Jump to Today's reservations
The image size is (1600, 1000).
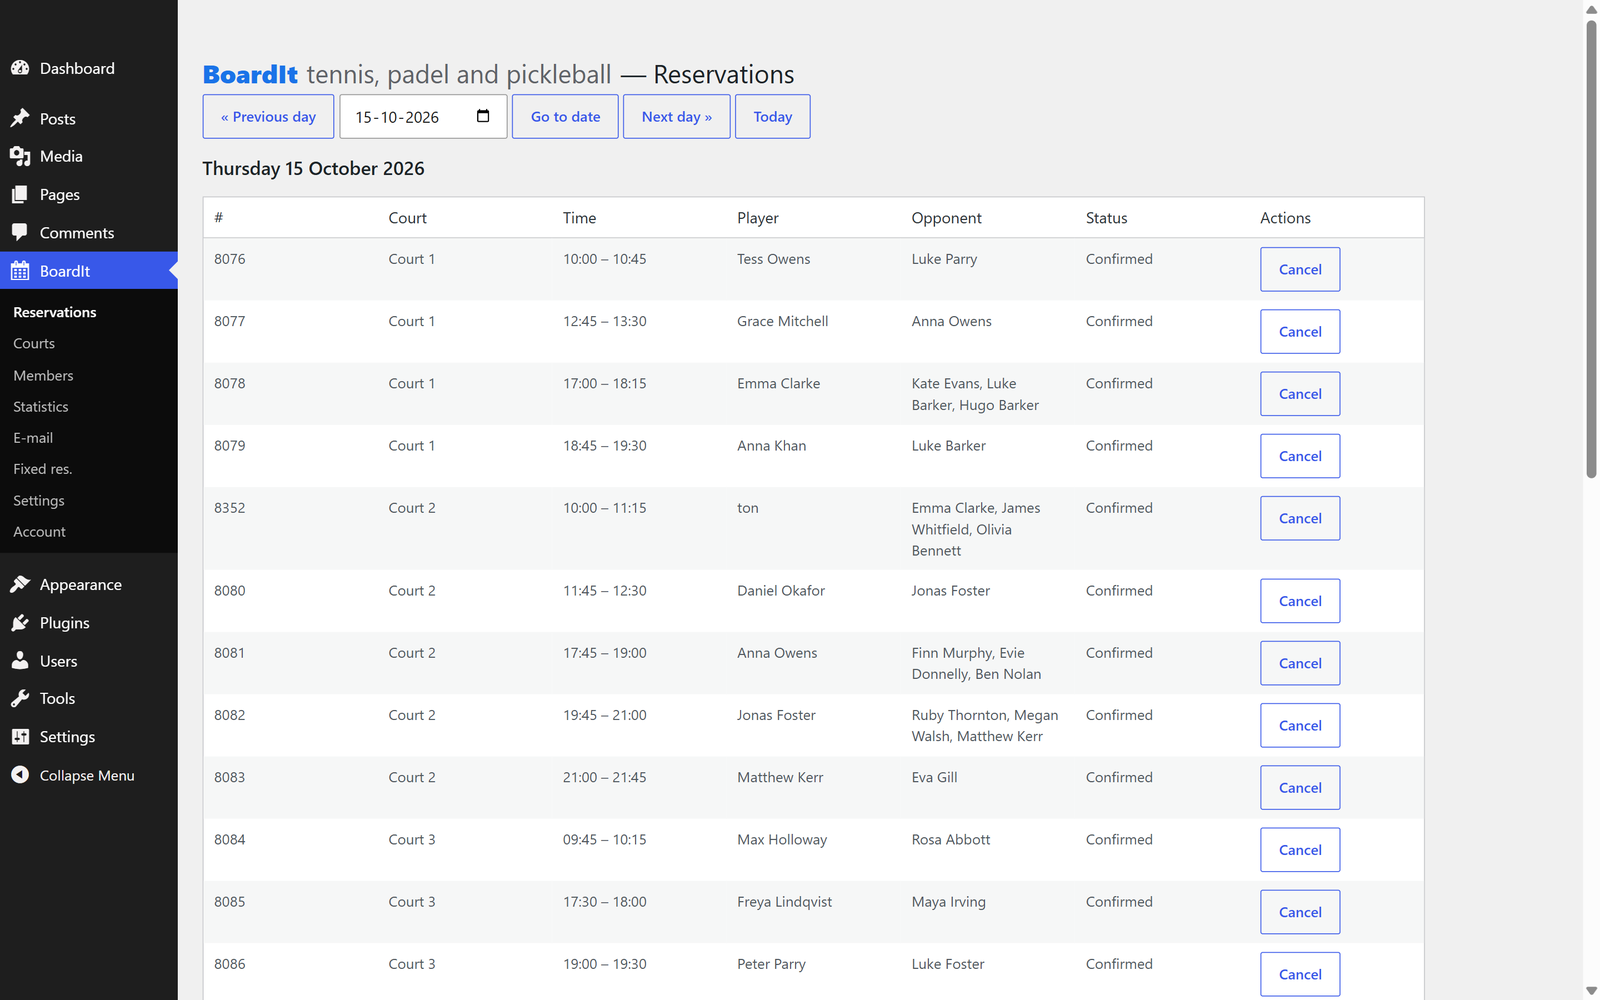pos(772,116)
